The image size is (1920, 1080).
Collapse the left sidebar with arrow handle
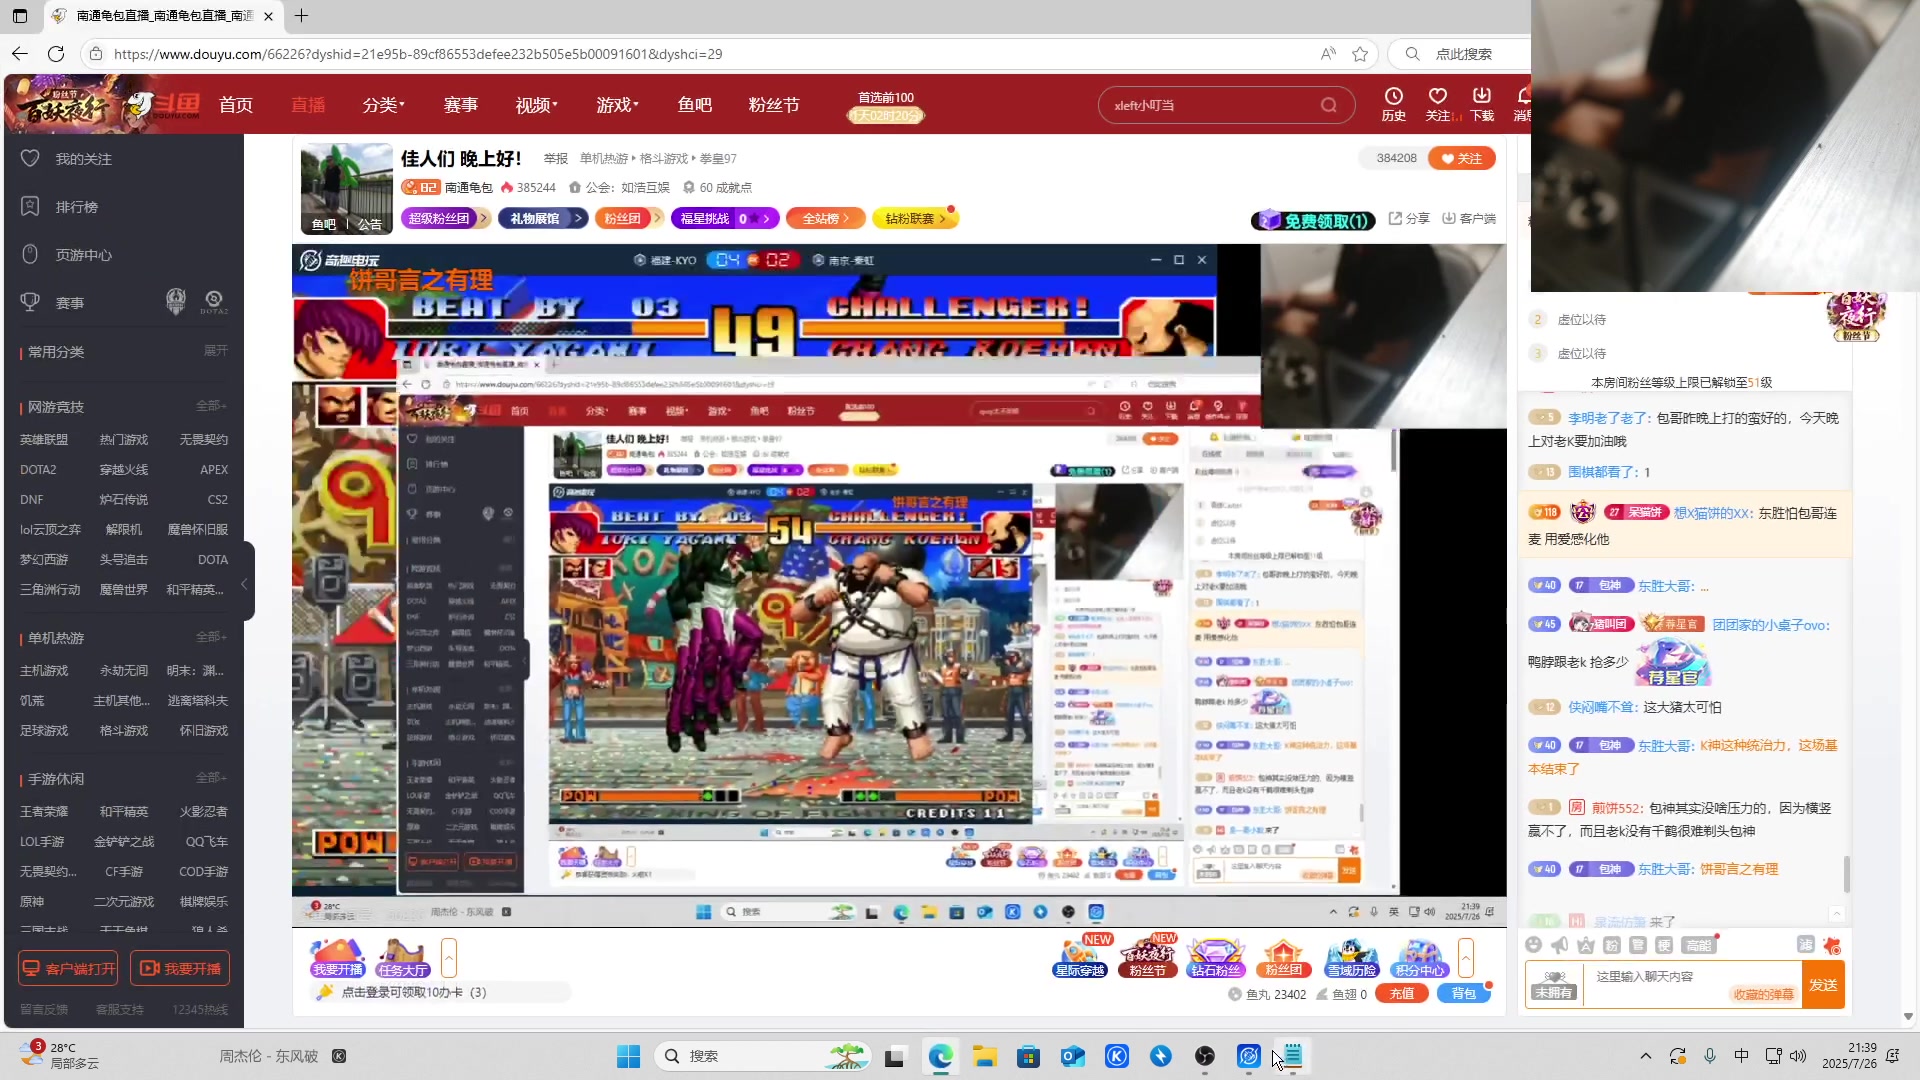pos(244,583)
